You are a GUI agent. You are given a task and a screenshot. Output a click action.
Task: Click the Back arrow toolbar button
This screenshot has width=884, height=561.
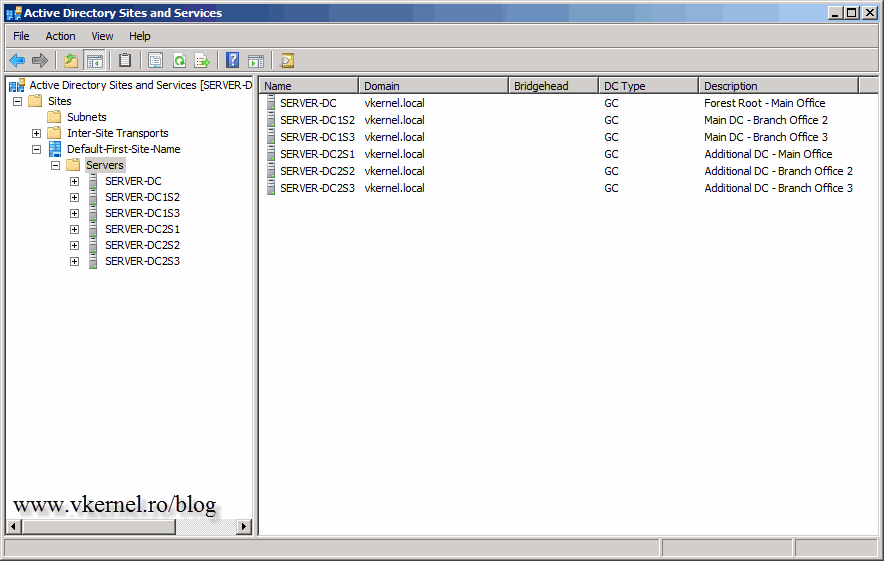[17, 60]
